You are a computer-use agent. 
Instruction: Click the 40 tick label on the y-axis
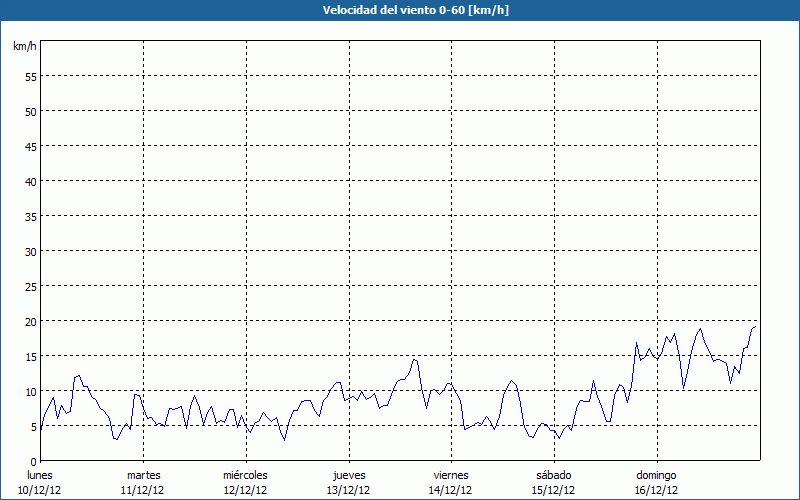(30, 181)
